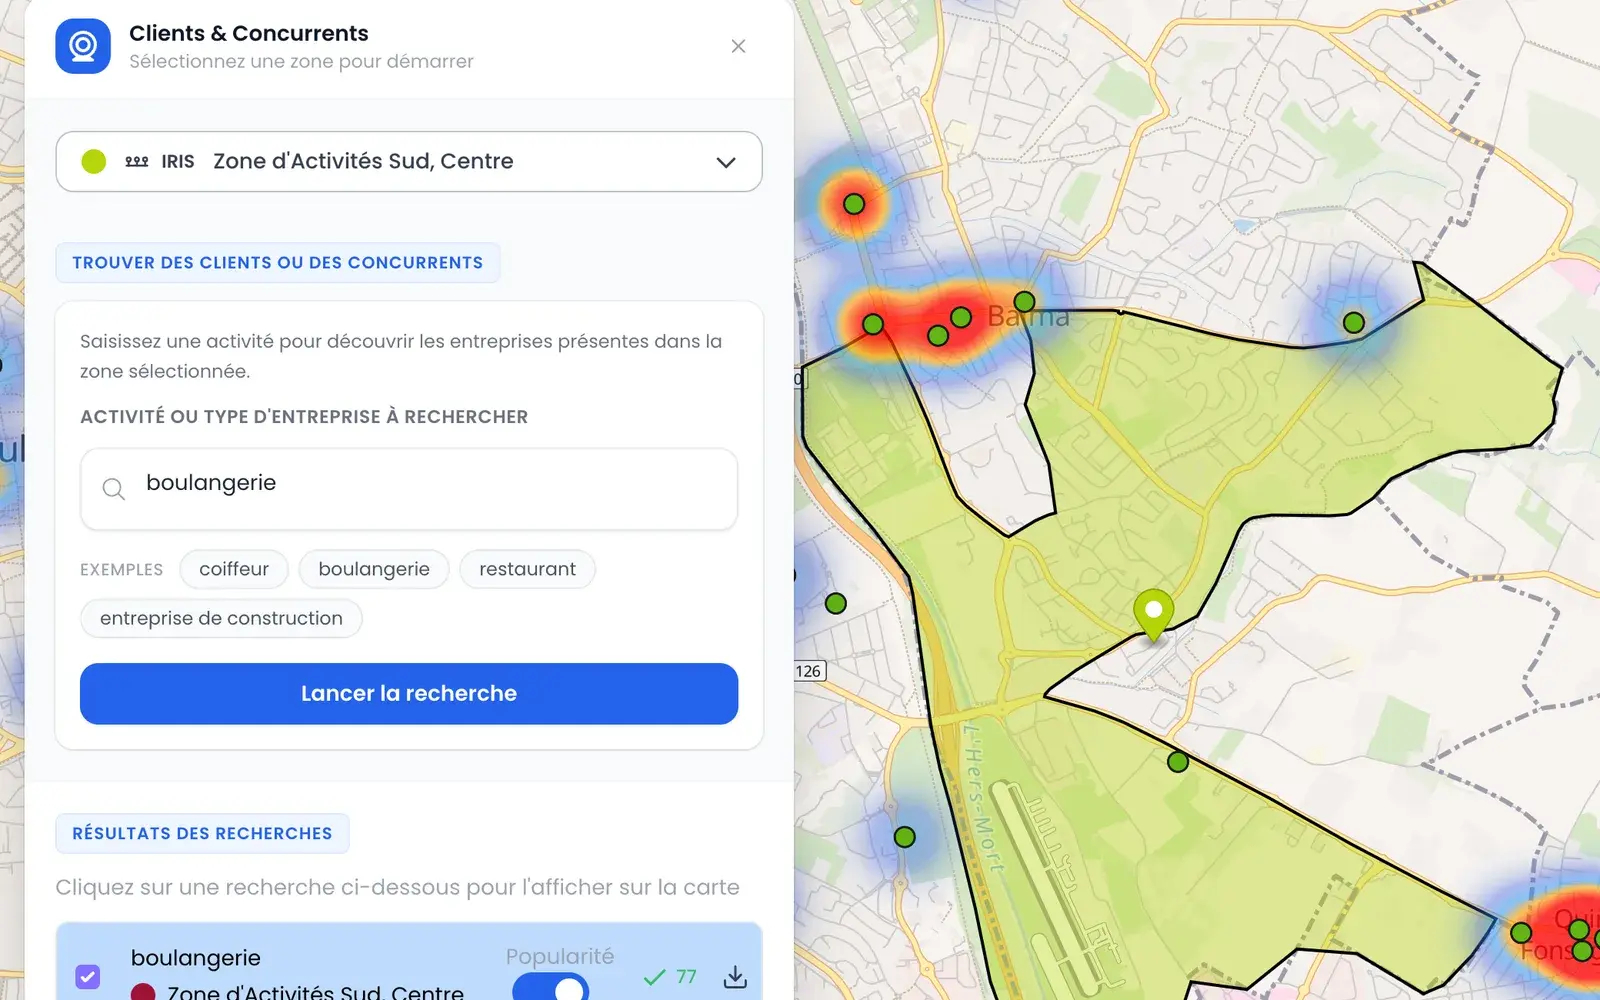Image resolution: width=1600 pixels, height=1000 pixels.
Task: Click the 77 result count
Action: [686, 977]
